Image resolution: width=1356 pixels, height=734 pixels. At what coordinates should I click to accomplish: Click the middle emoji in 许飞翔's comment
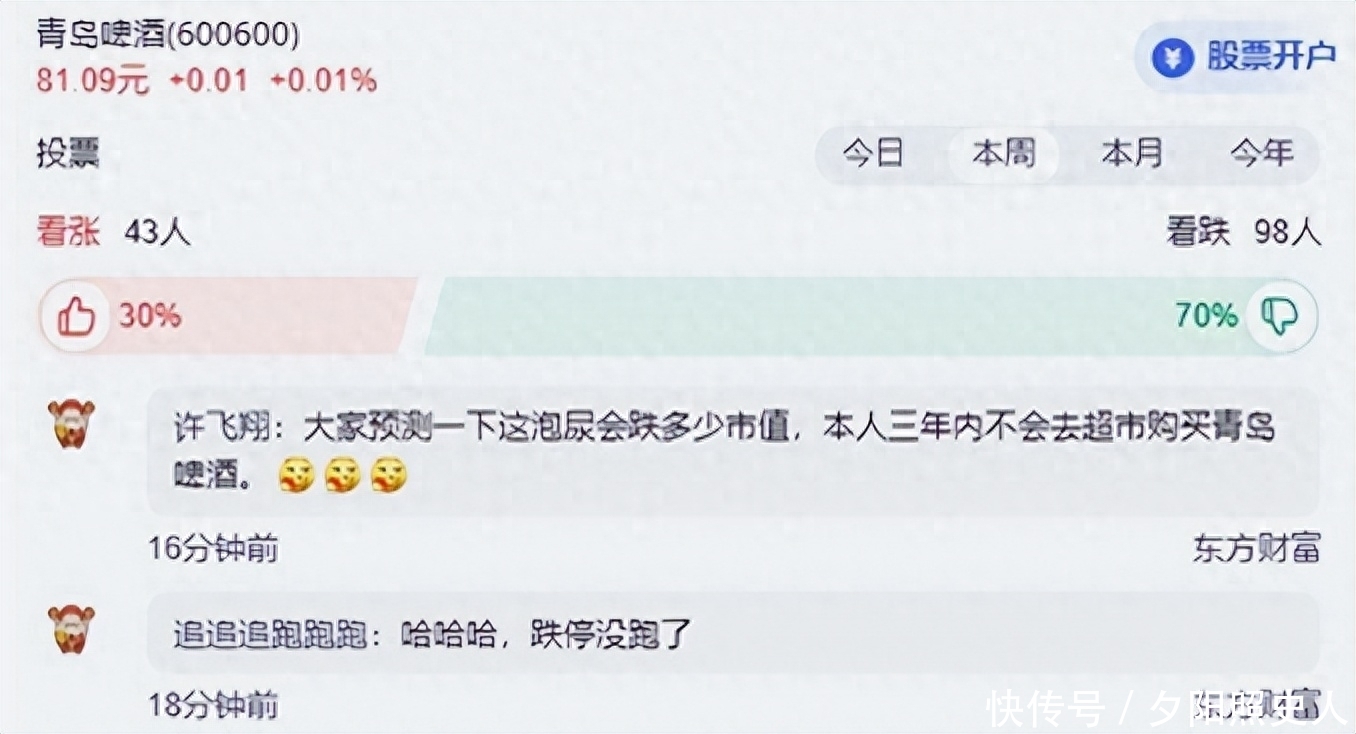click(x=342, y=476)
